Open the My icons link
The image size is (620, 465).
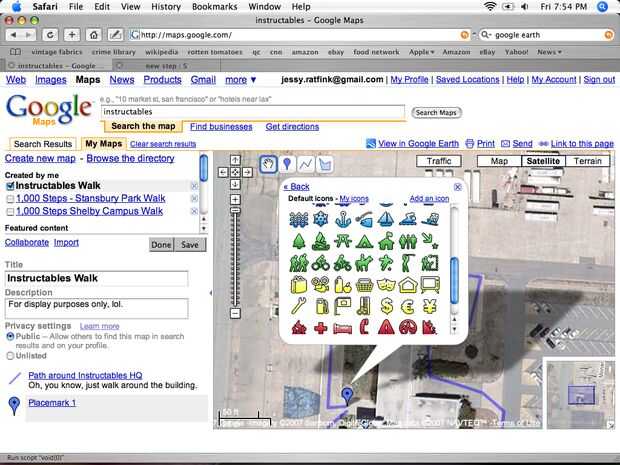click(x=354, y=198)
